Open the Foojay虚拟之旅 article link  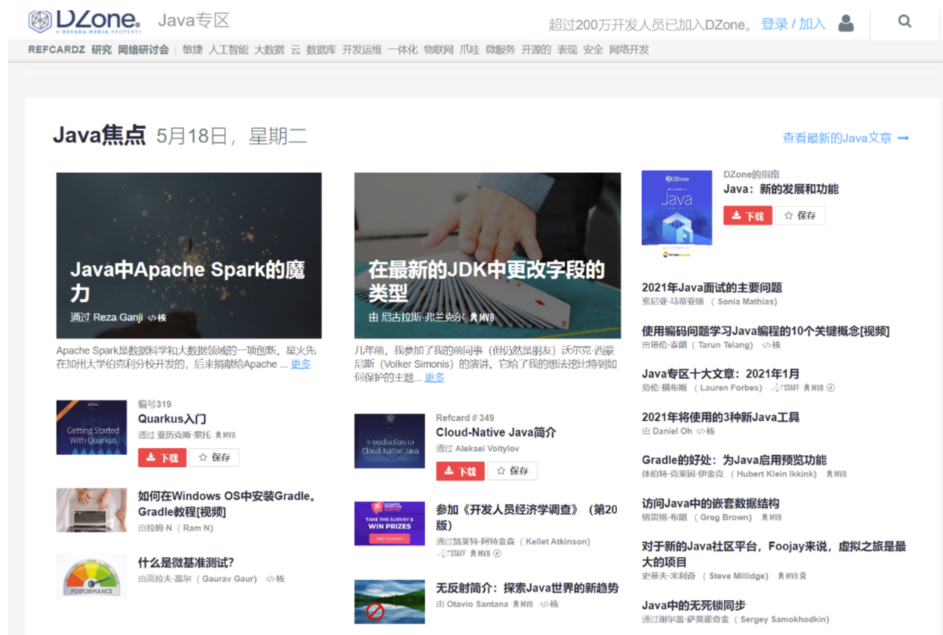pos(773,554)
